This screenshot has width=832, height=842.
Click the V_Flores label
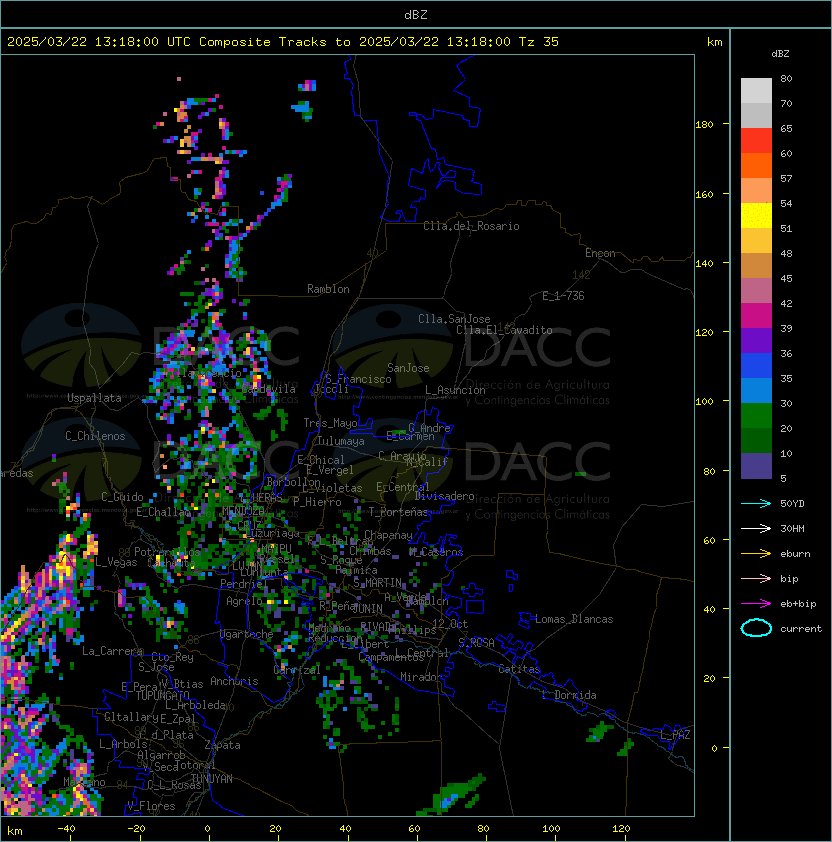tap(151, 806)
